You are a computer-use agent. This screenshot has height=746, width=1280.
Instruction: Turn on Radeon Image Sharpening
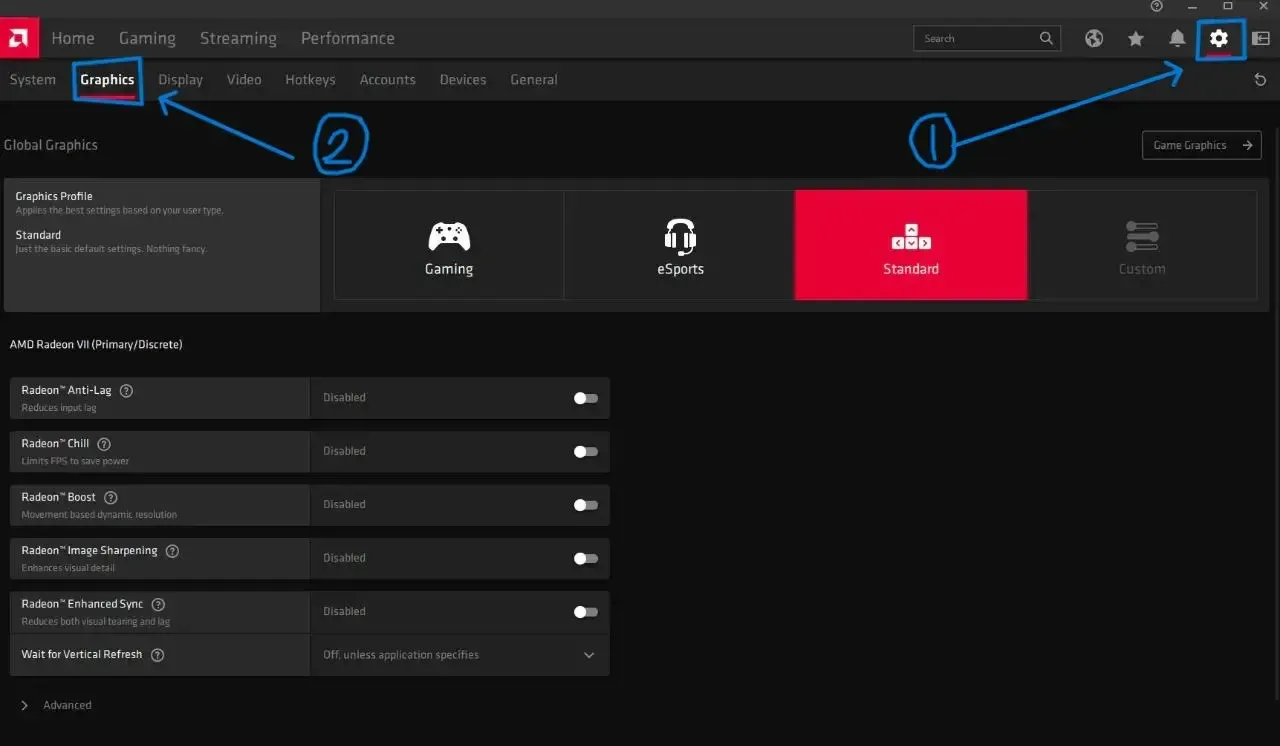click(585, 558)
